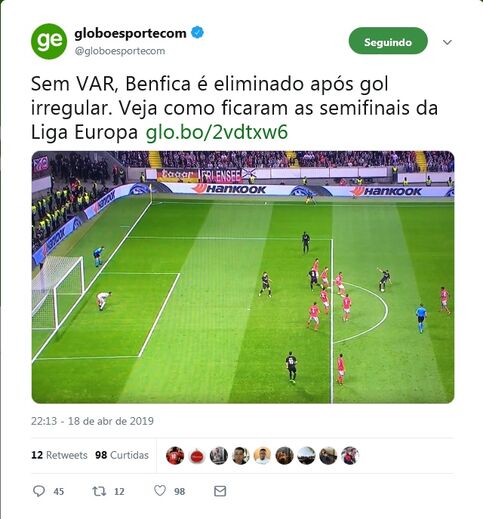Viewport: 483px width, 519px height.
Task: Click the reply speech bubble icon
Action: pos(39,491)
